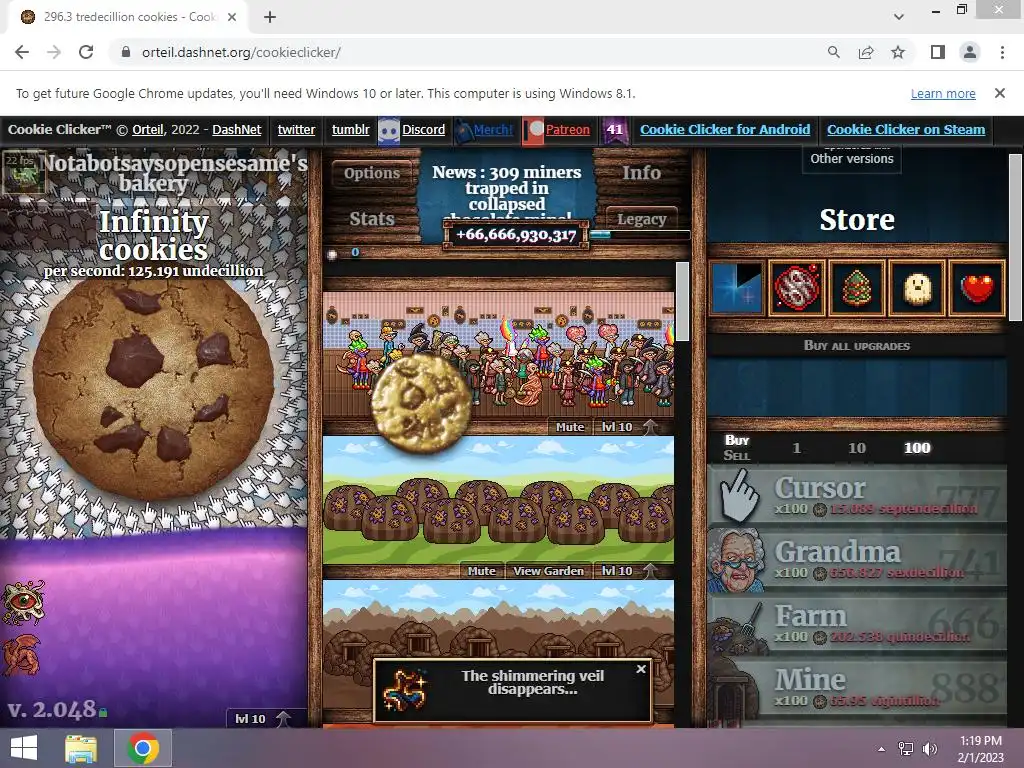Open the Info menu
This screenshot has width=1024, height=768.
(x=641, y=172)
